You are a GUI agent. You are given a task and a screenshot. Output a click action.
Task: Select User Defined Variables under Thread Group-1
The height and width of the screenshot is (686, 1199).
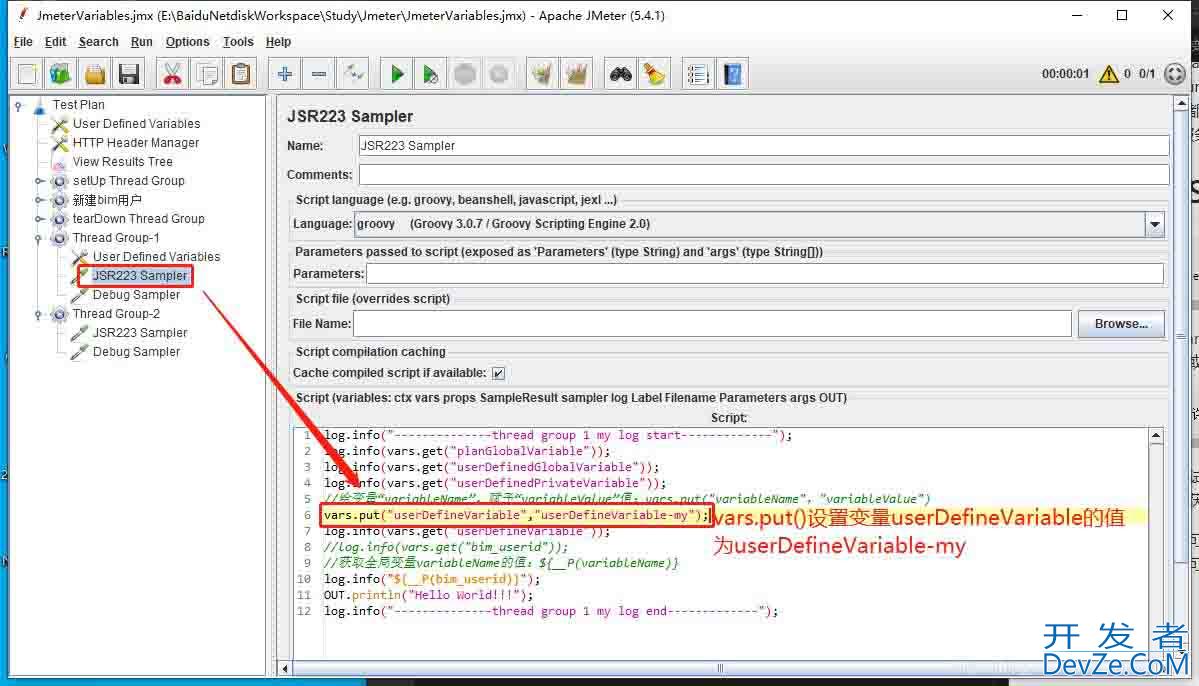click(156, 257)
